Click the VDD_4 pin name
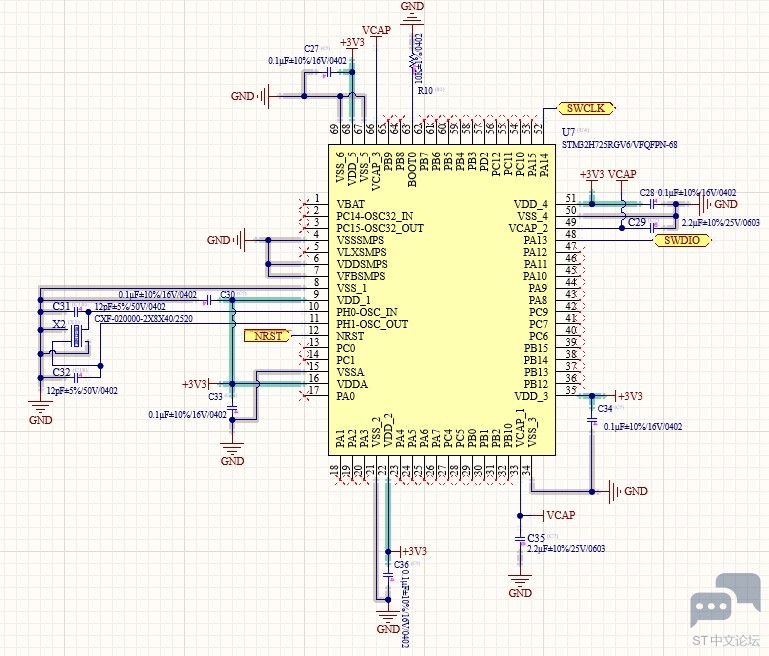Viewport: 769px width, 656px height. tap(531, 204)
